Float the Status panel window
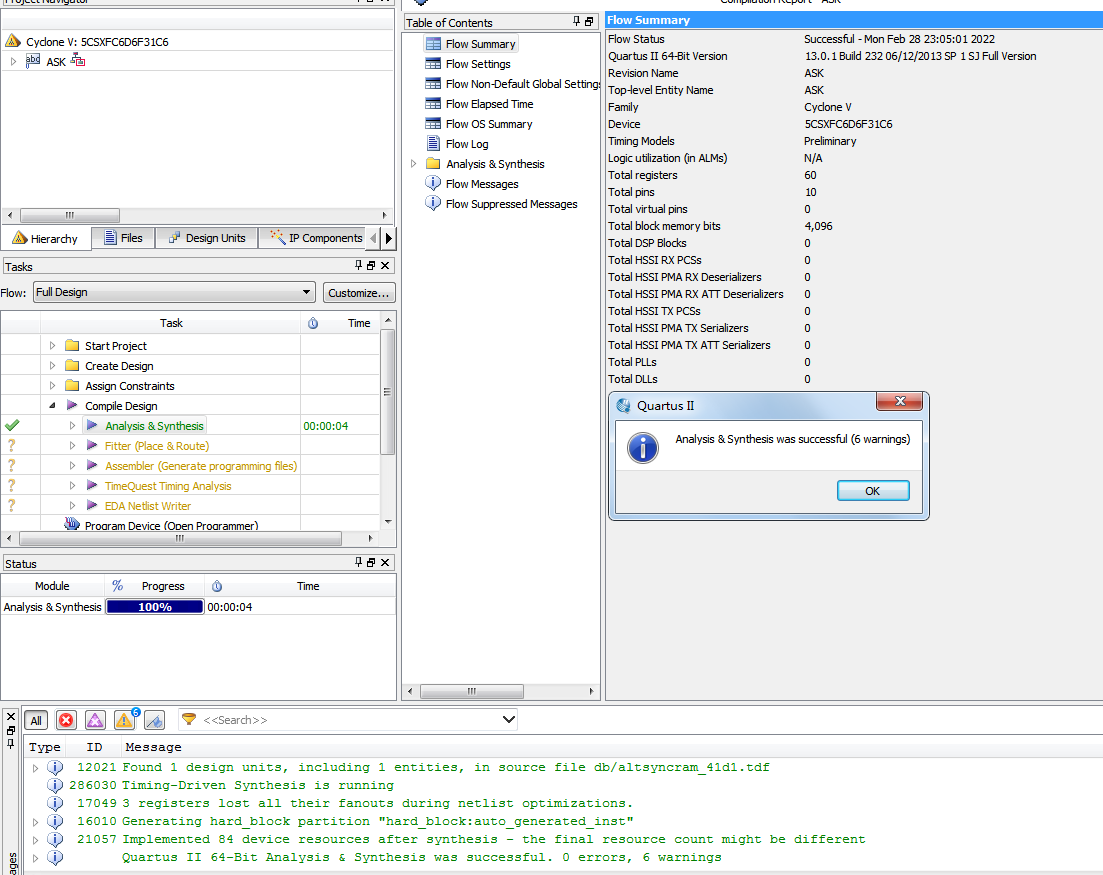 click(371, 562)
